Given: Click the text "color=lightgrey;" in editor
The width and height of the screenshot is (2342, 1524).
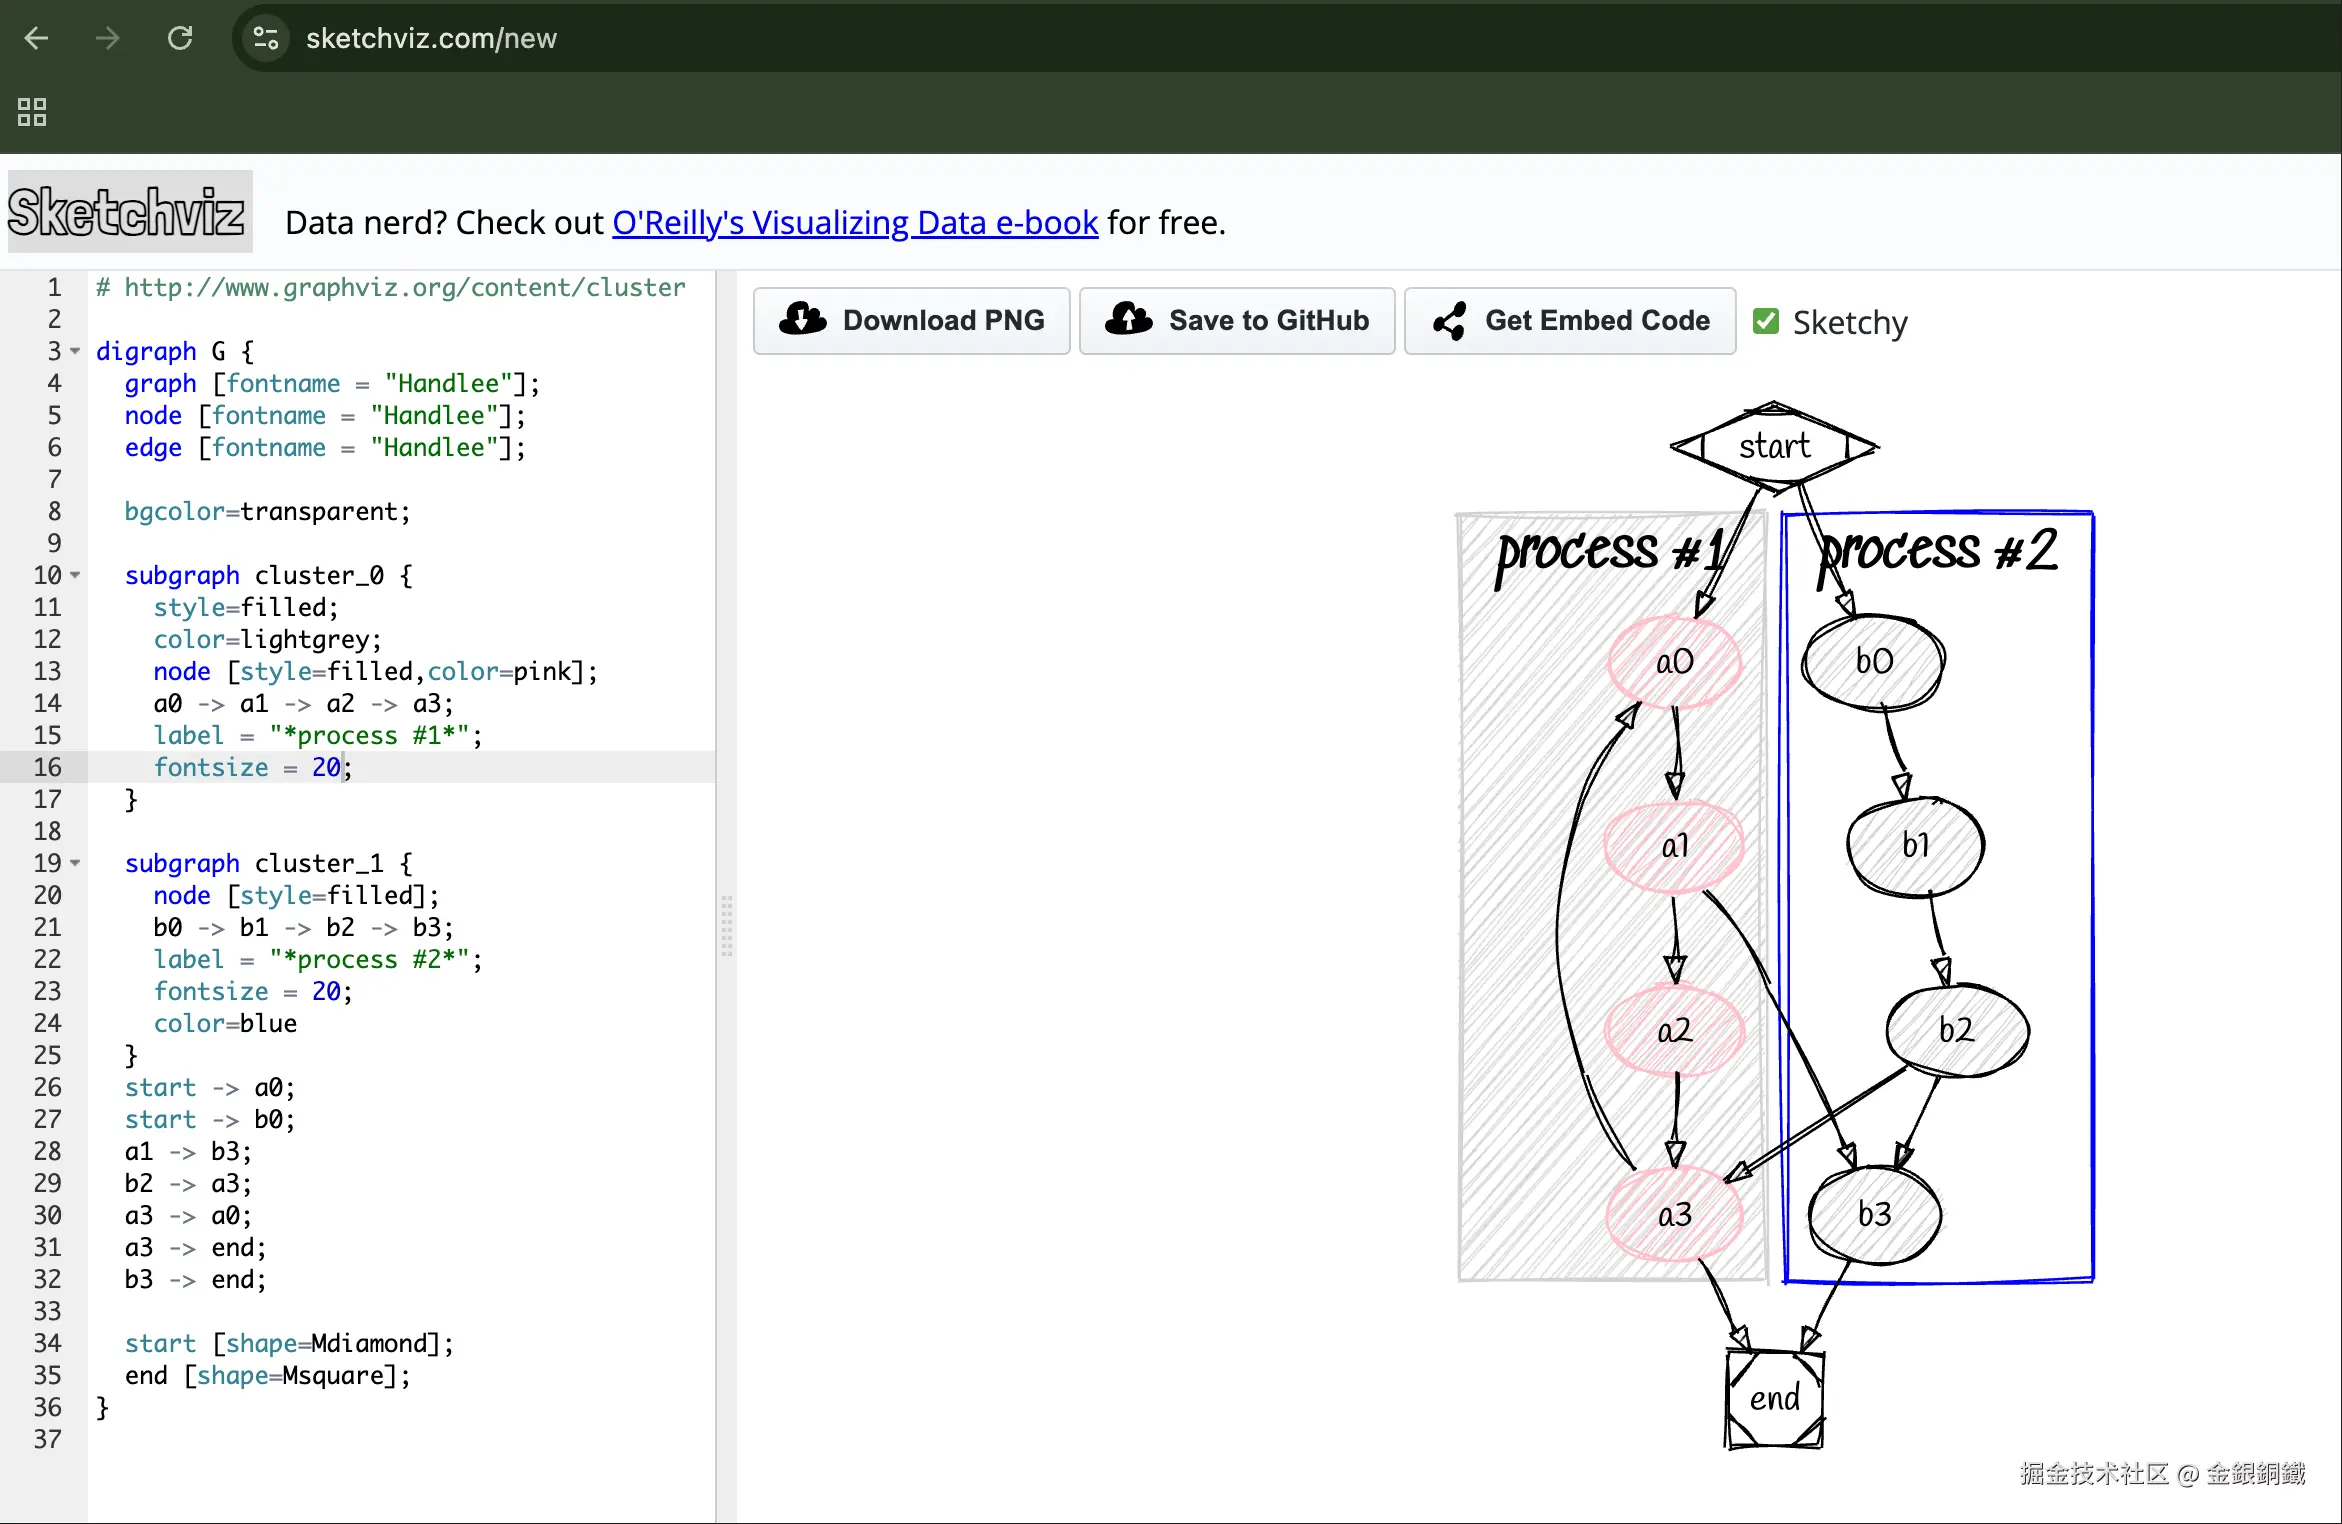Looking at the screenshot, I should [x=268, y=639].
